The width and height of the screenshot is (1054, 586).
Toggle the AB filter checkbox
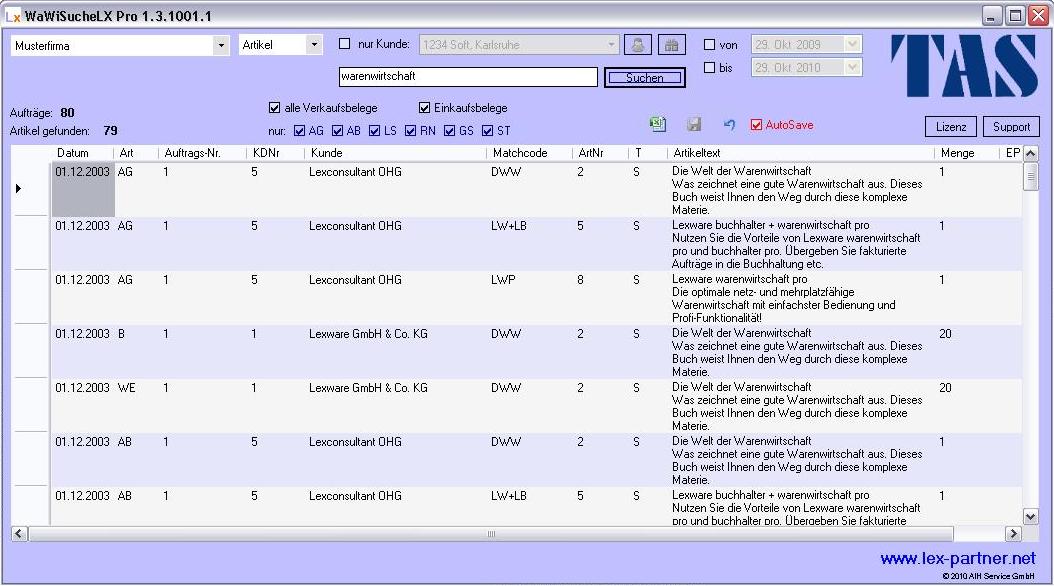337,130
